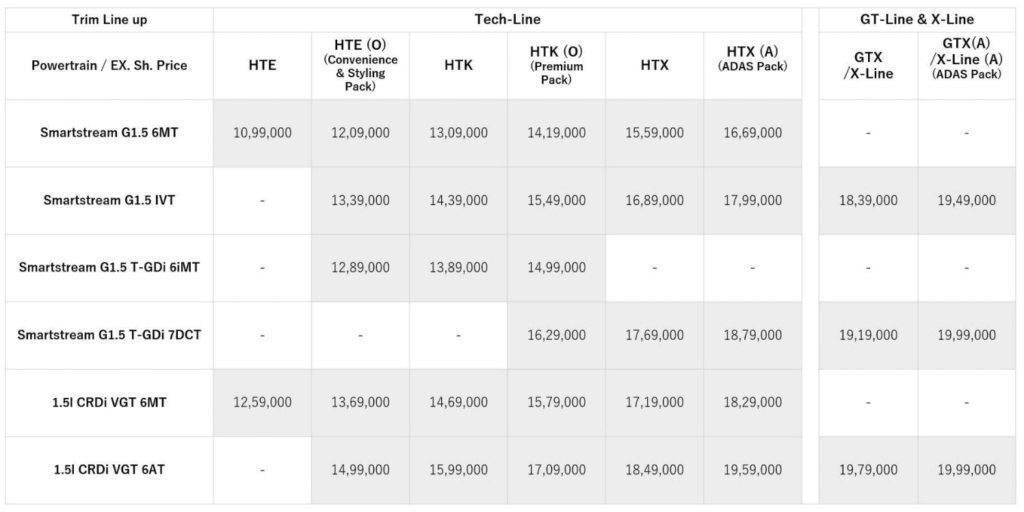1024x512 pixels.
Task: Click the Smartstream G1.5 6MT row label
Action: [x=109, y=132]
